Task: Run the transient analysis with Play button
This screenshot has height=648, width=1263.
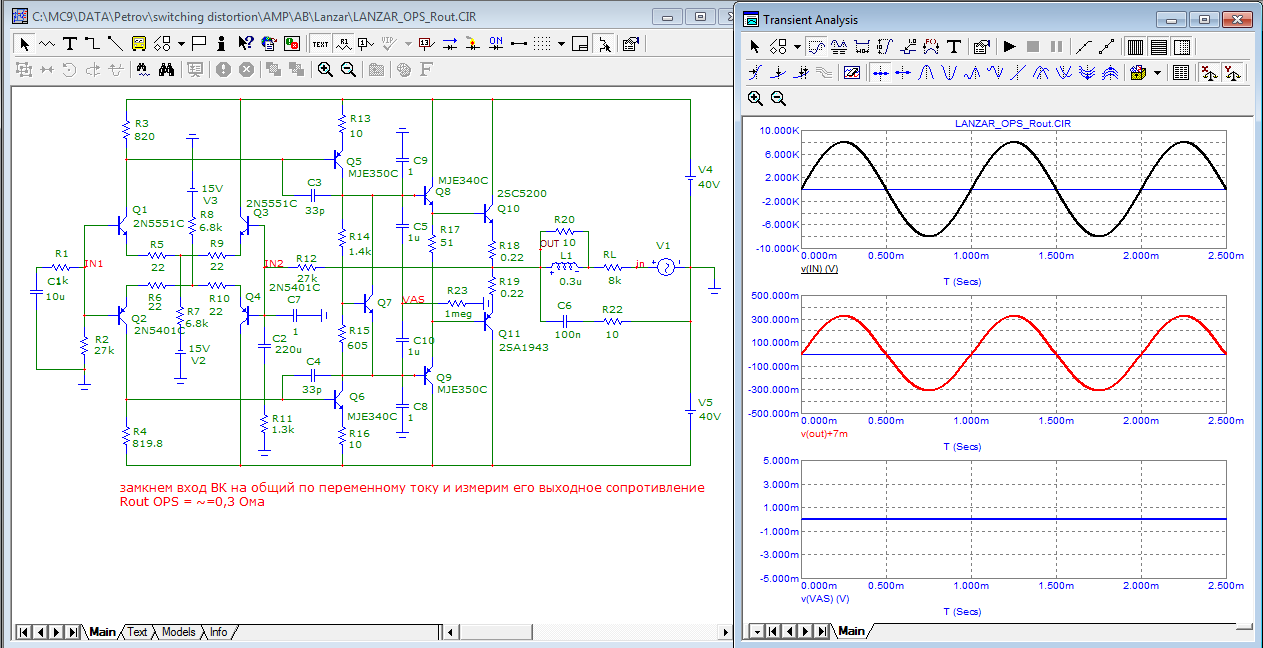Action: [1009, 46]
